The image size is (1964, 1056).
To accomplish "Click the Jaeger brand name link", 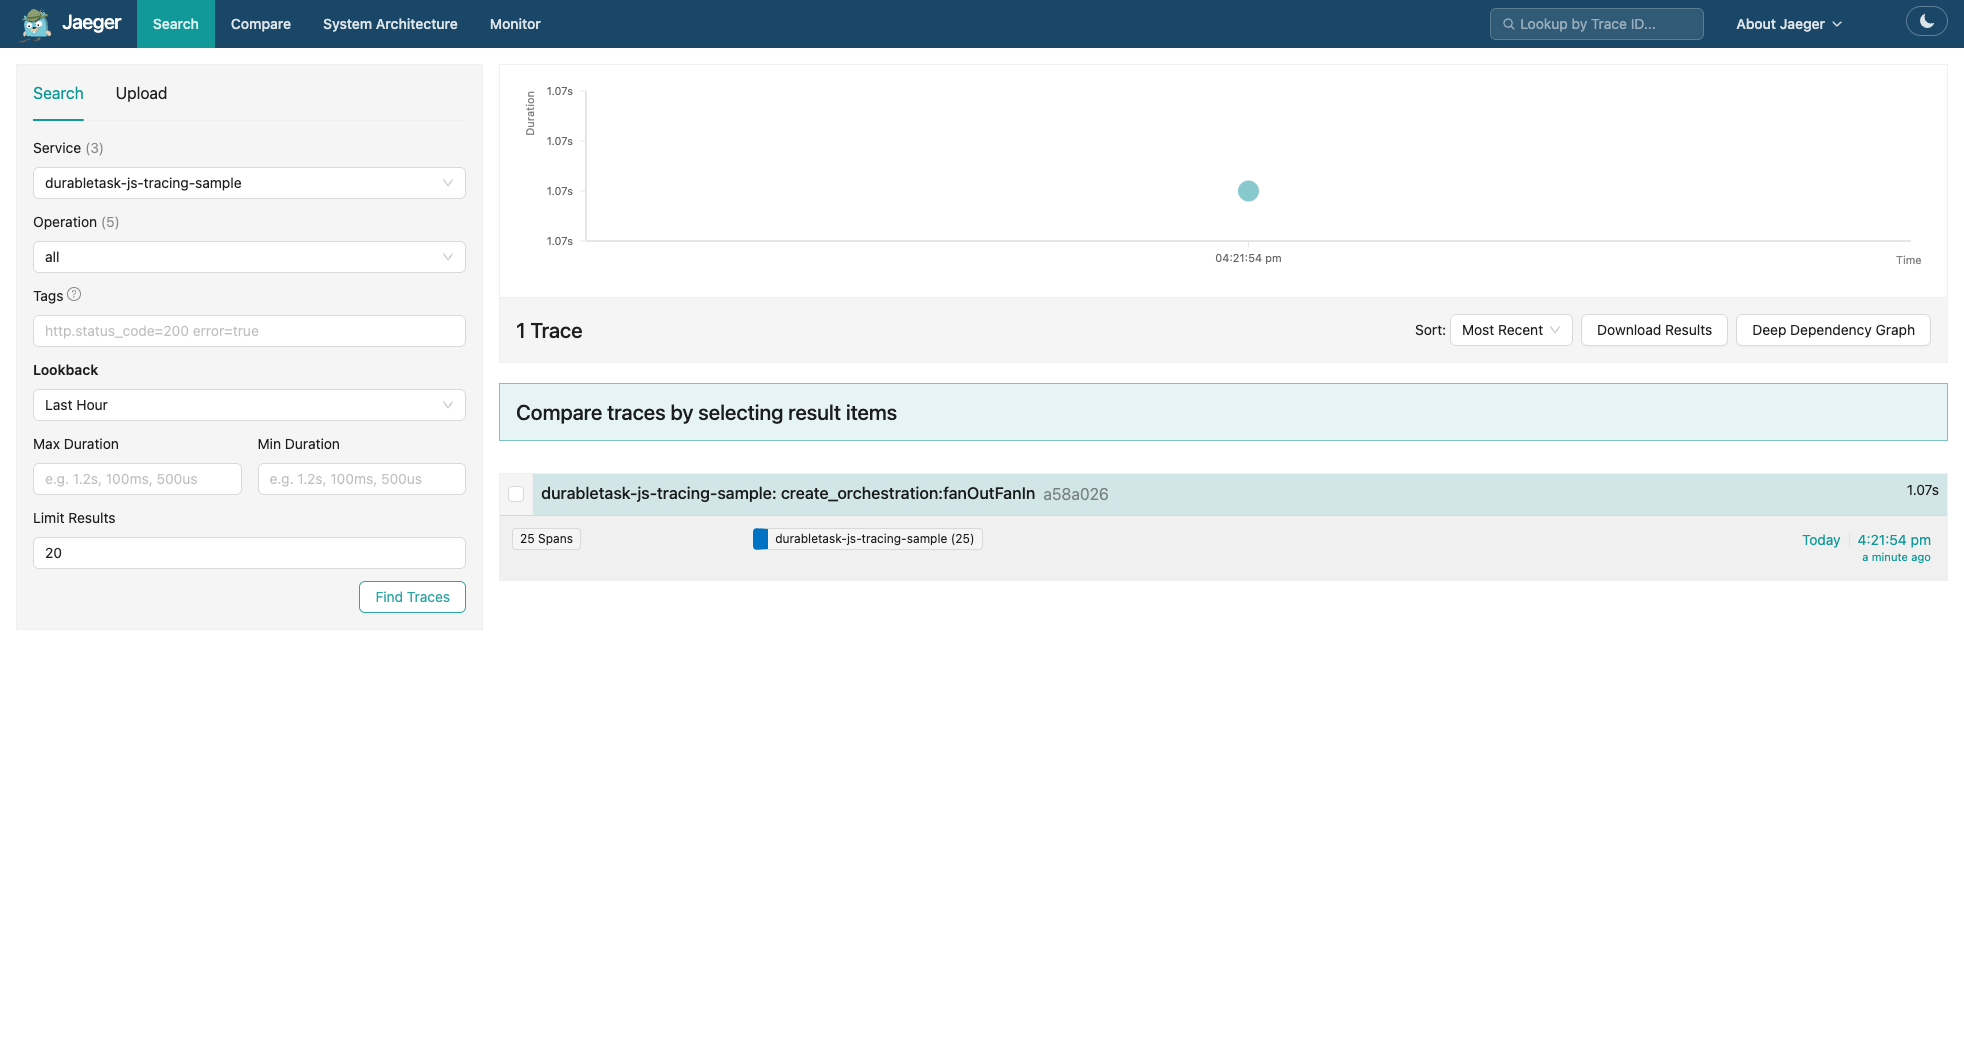I will coord(91,23).
